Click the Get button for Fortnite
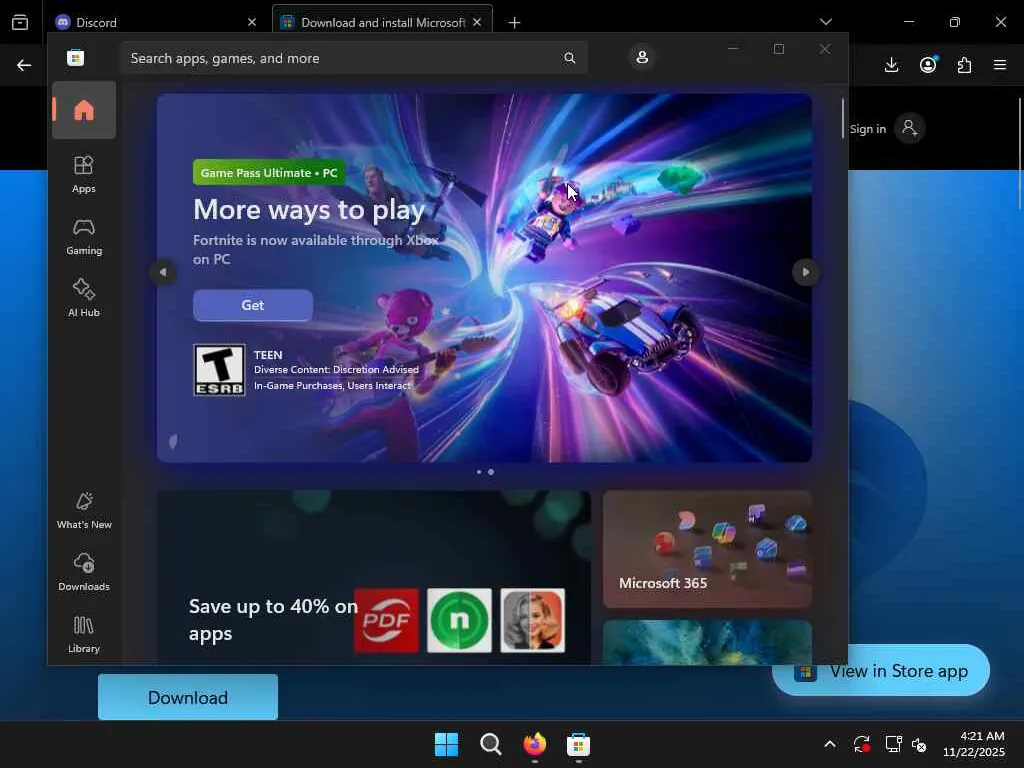The width and height of the screenshot is (1024, 768). 253,305
